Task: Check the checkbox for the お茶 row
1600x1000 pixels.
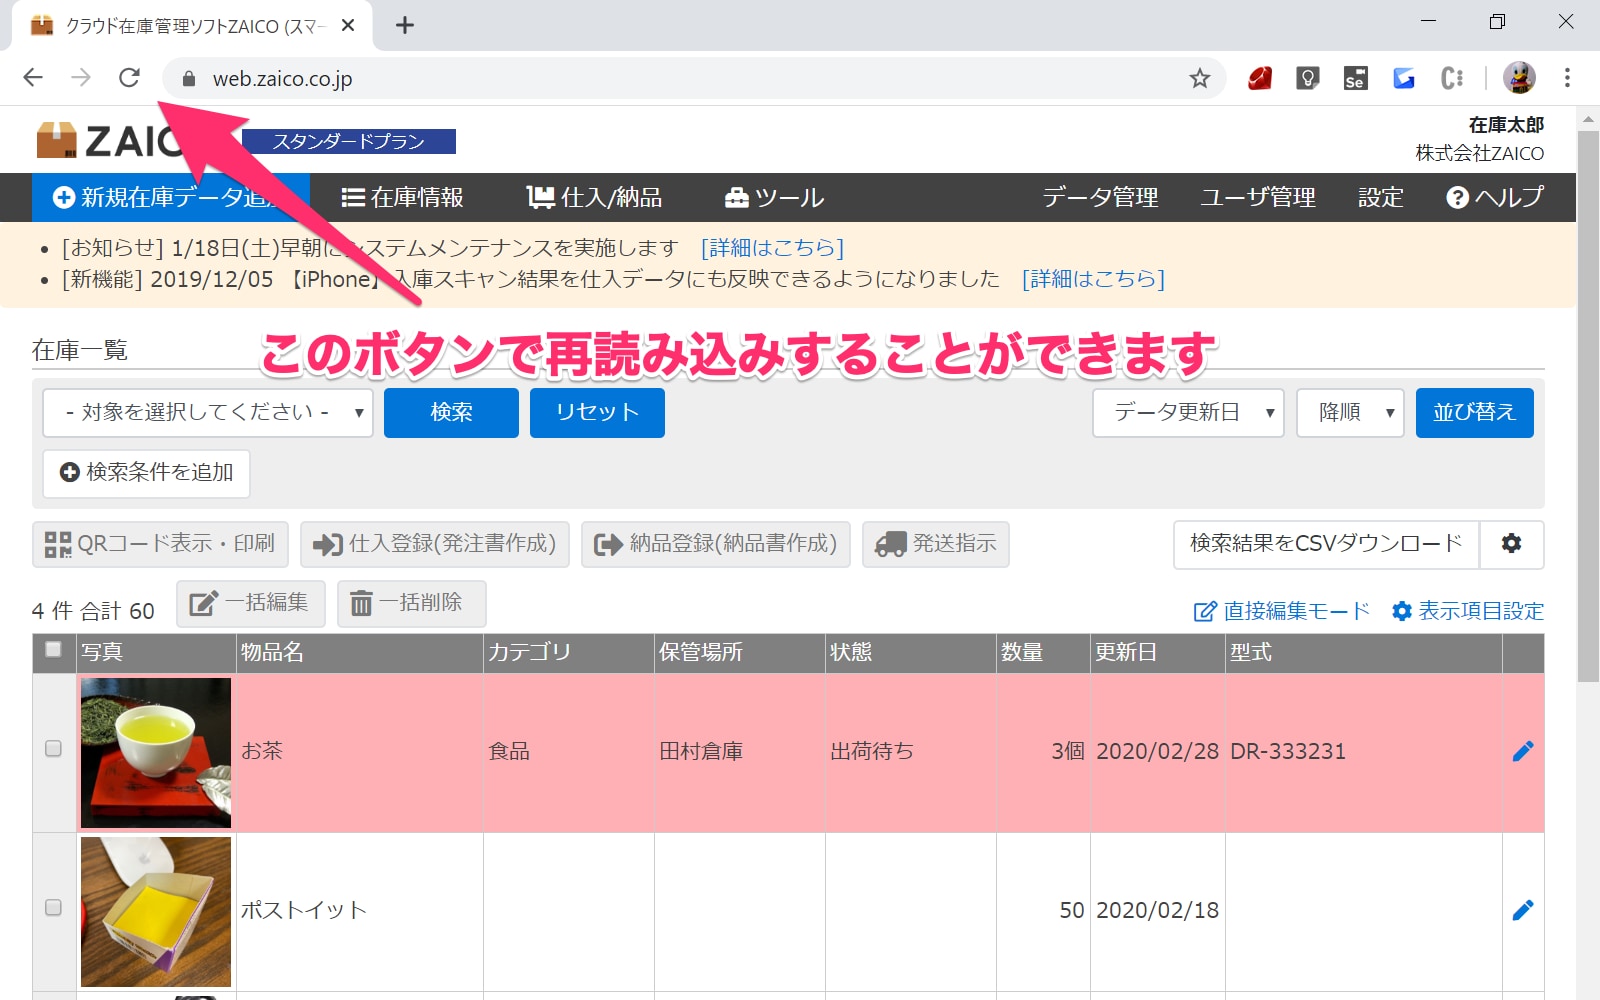Action: click(x=54, y=749)
